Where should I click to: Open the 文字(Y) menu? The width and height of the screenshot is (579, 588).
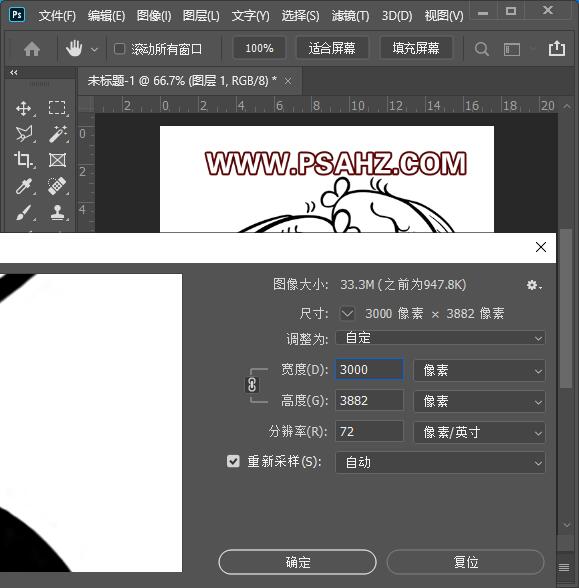coord(250,16)
